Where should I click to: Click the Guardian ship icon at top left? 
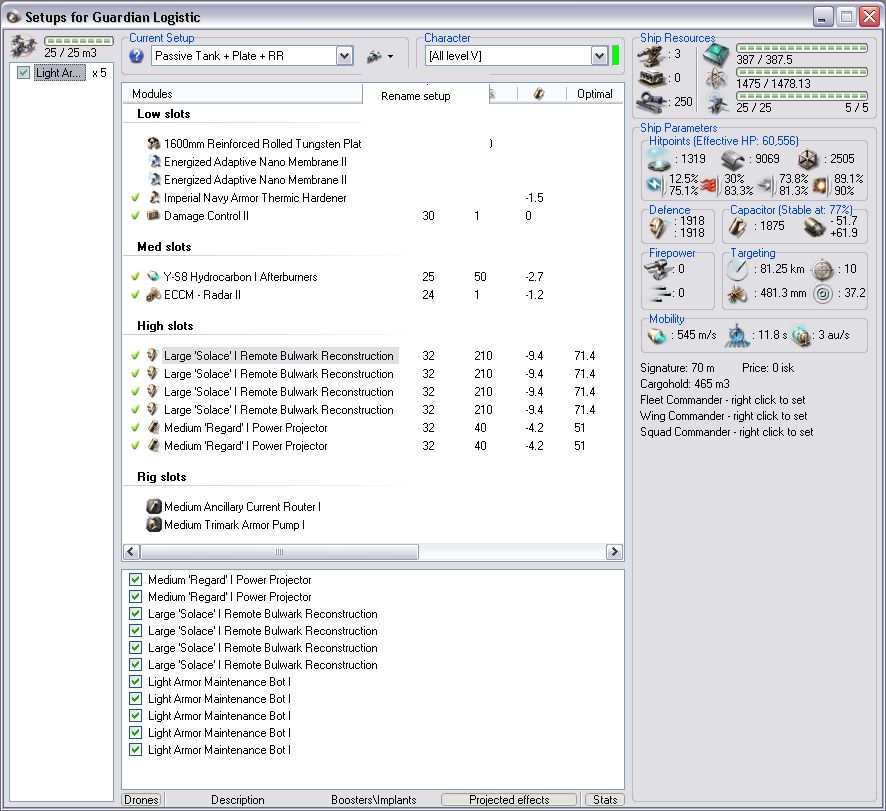[x=21, y=44]
